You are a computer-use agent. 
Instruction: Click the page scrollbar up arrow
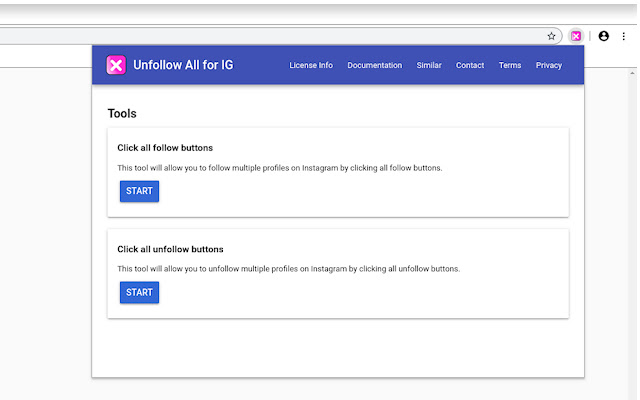632,73
